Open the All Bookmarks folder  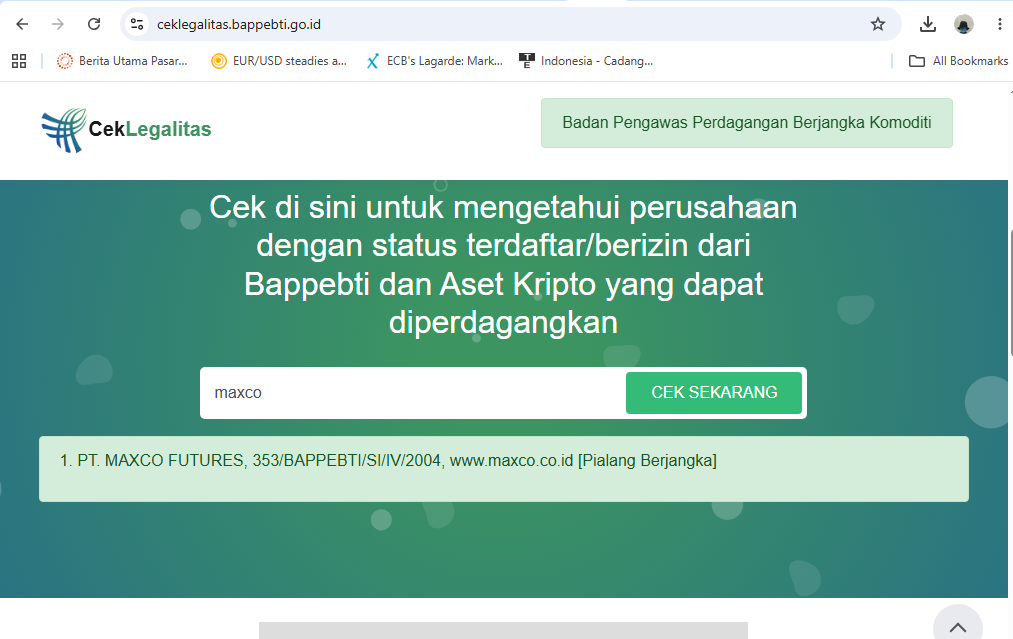point(958,61)
